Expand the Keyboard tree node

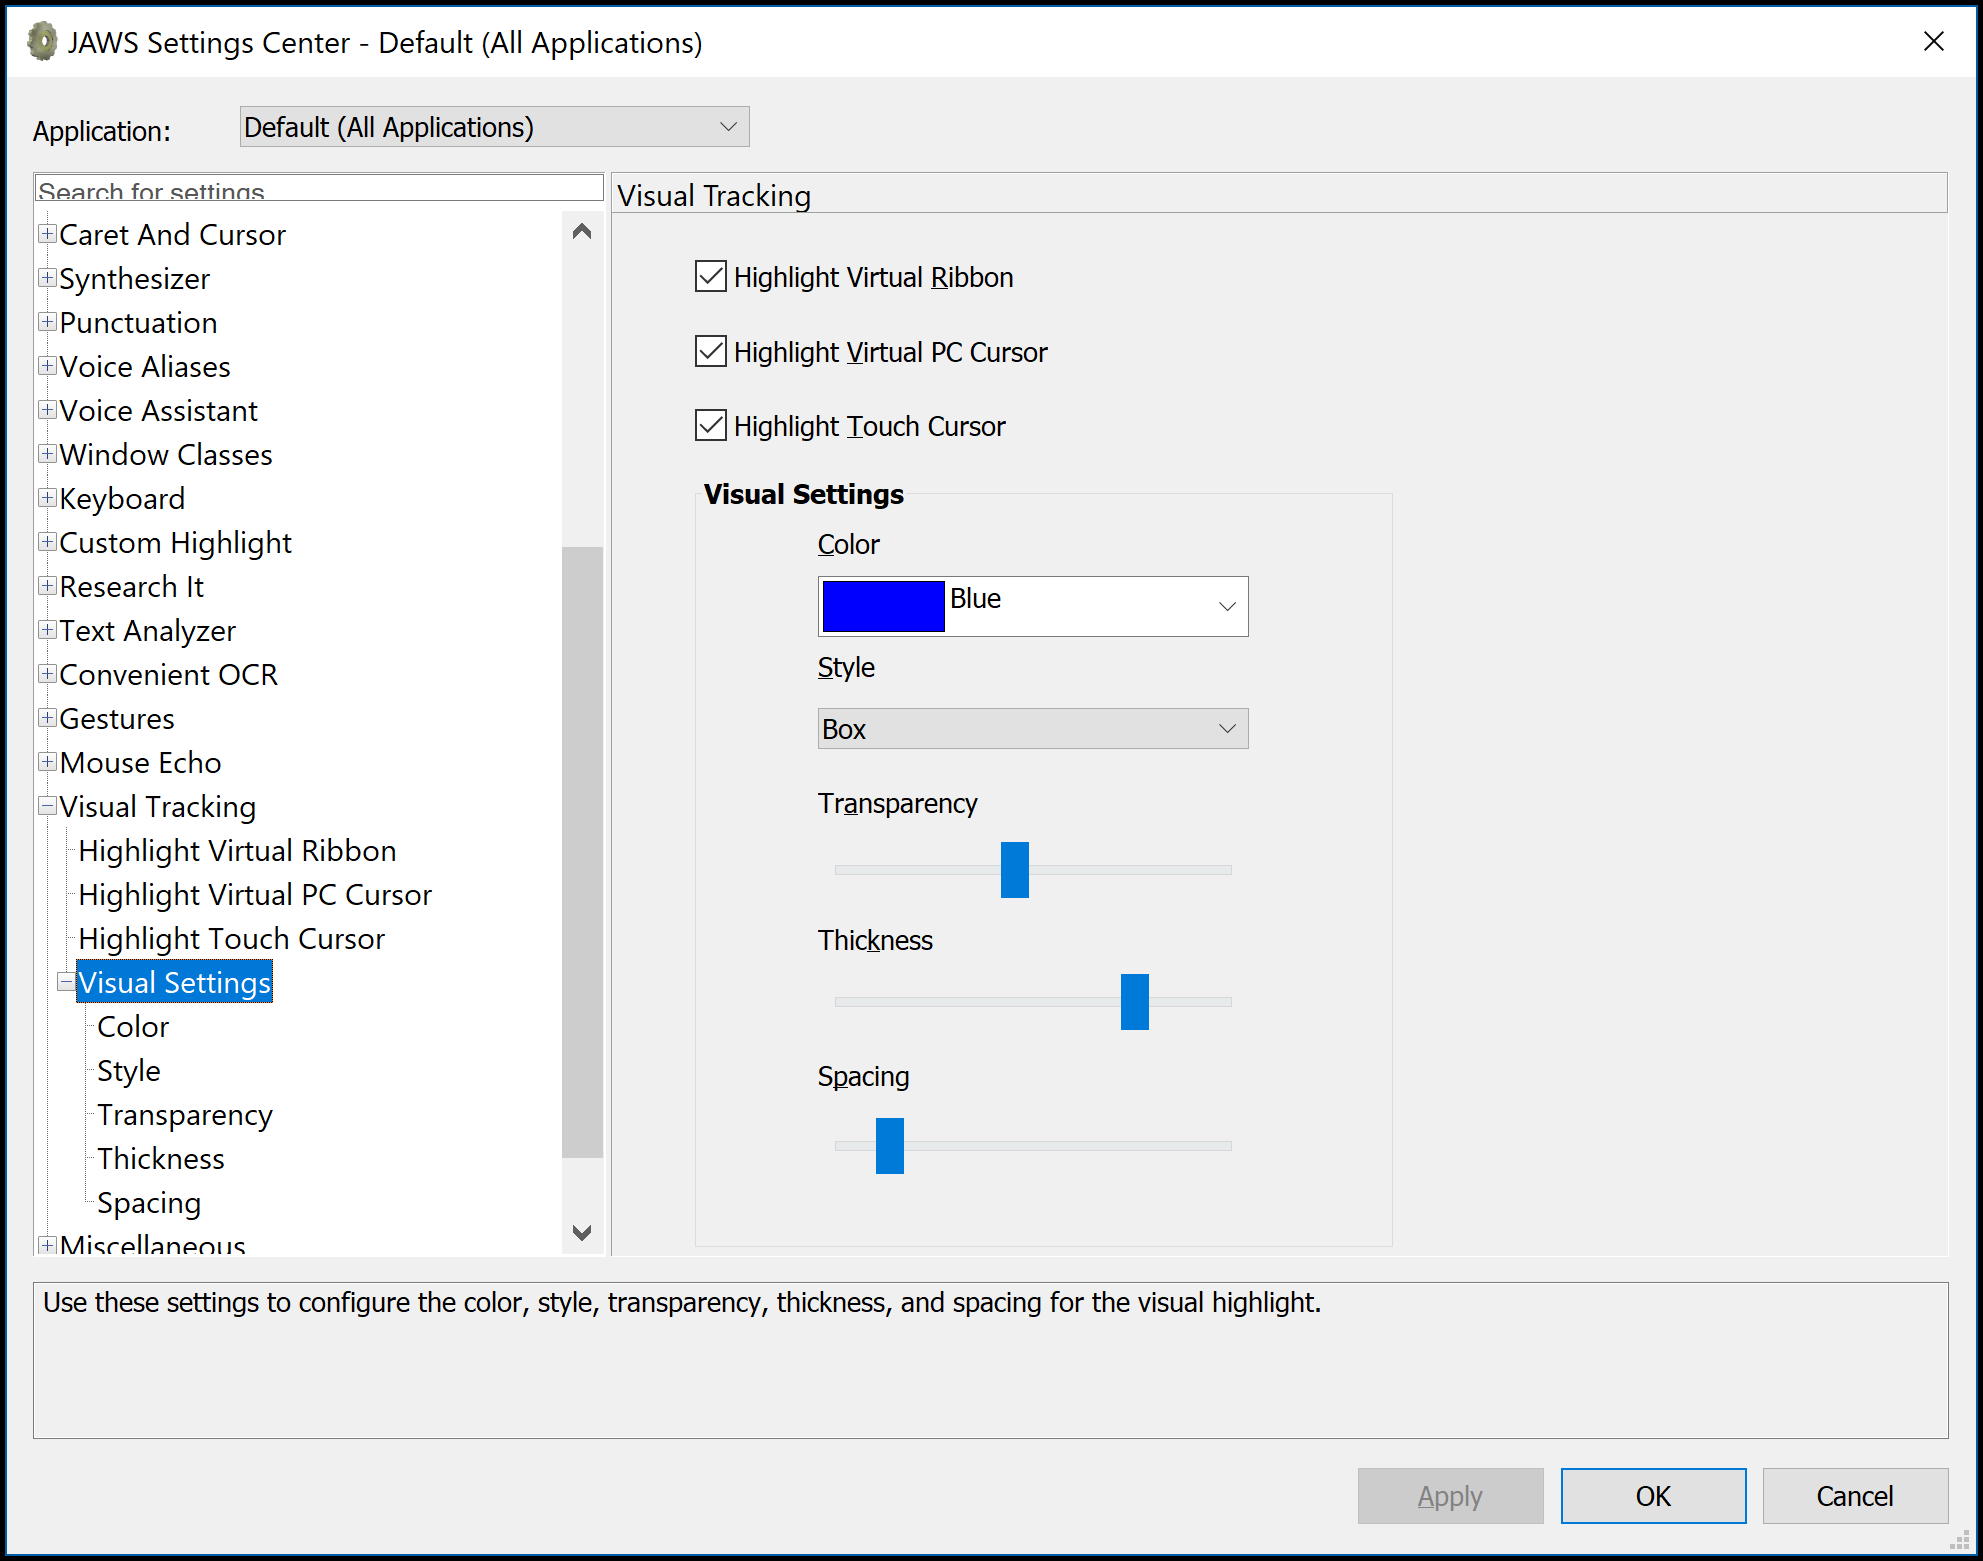47,498
